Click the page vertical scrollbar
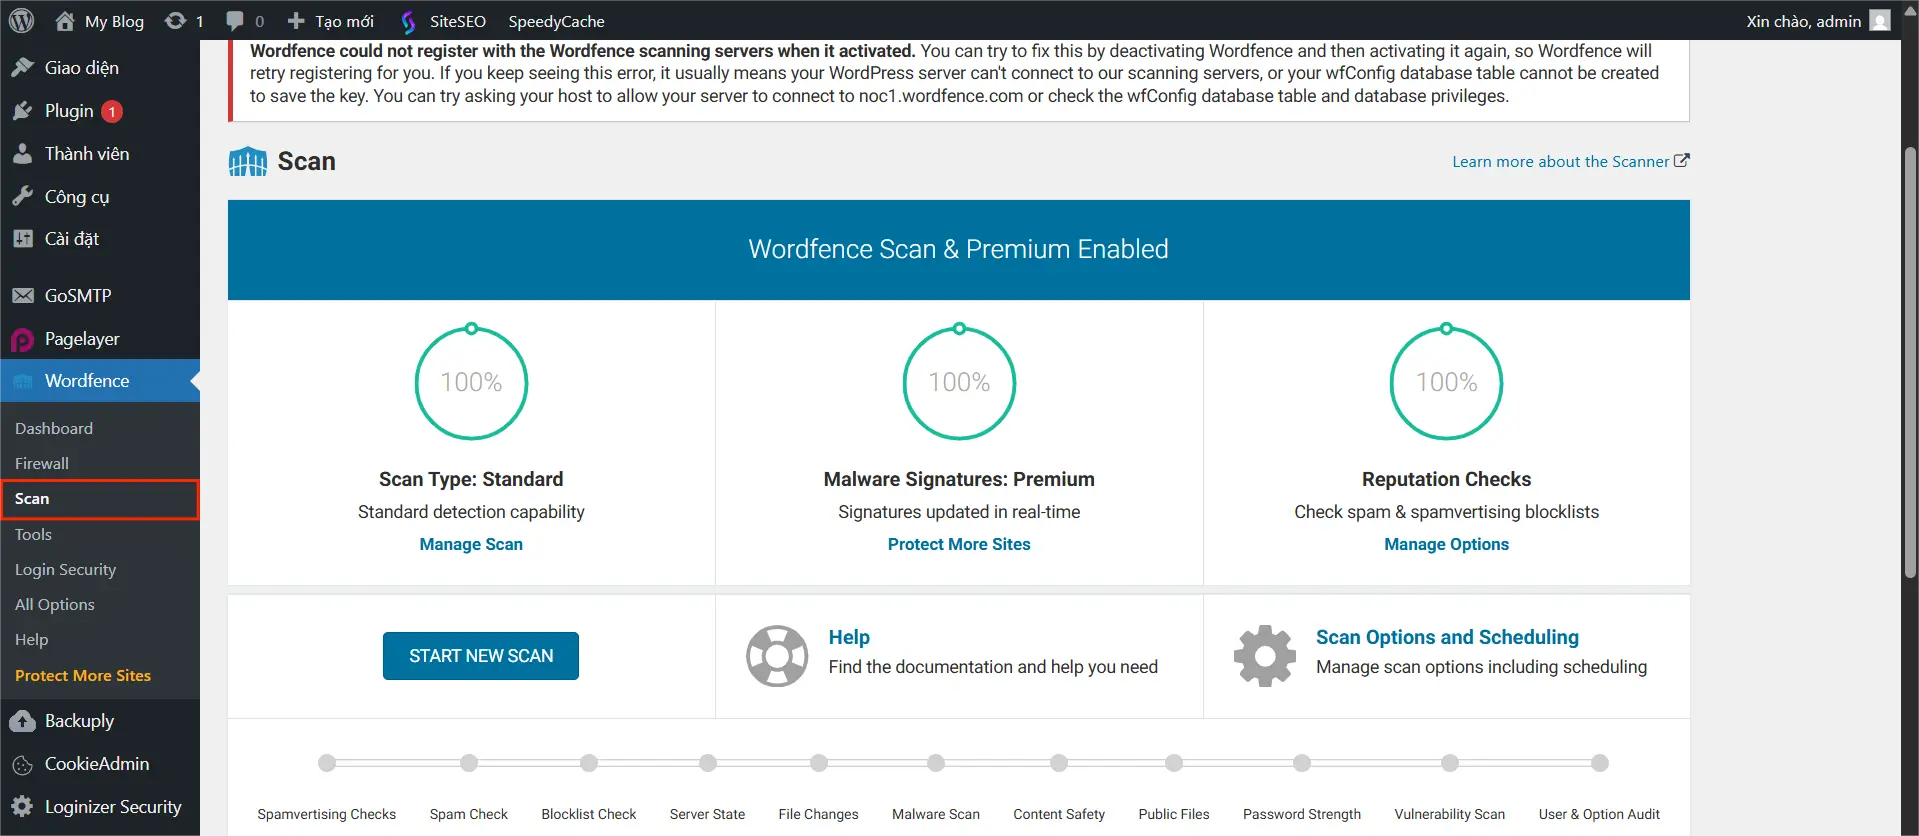This screenshot has height=836, width=1919. click(x=1910, y=360)
